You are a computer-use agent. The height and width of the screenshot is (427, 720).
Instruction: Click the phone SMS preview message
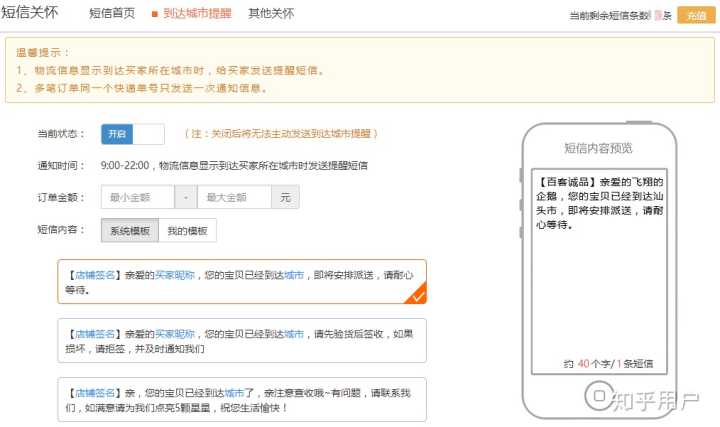click(599, 203)
